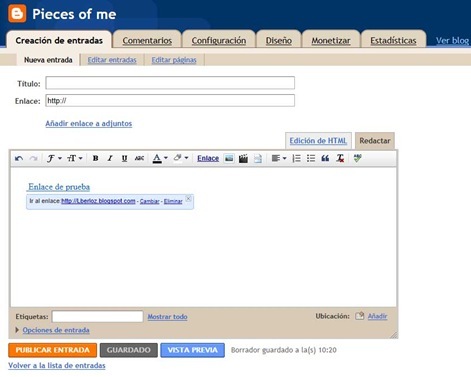This screenshot has height=377, width=471.
Task: Open the Comentarios tab
Action: [147, 41]
